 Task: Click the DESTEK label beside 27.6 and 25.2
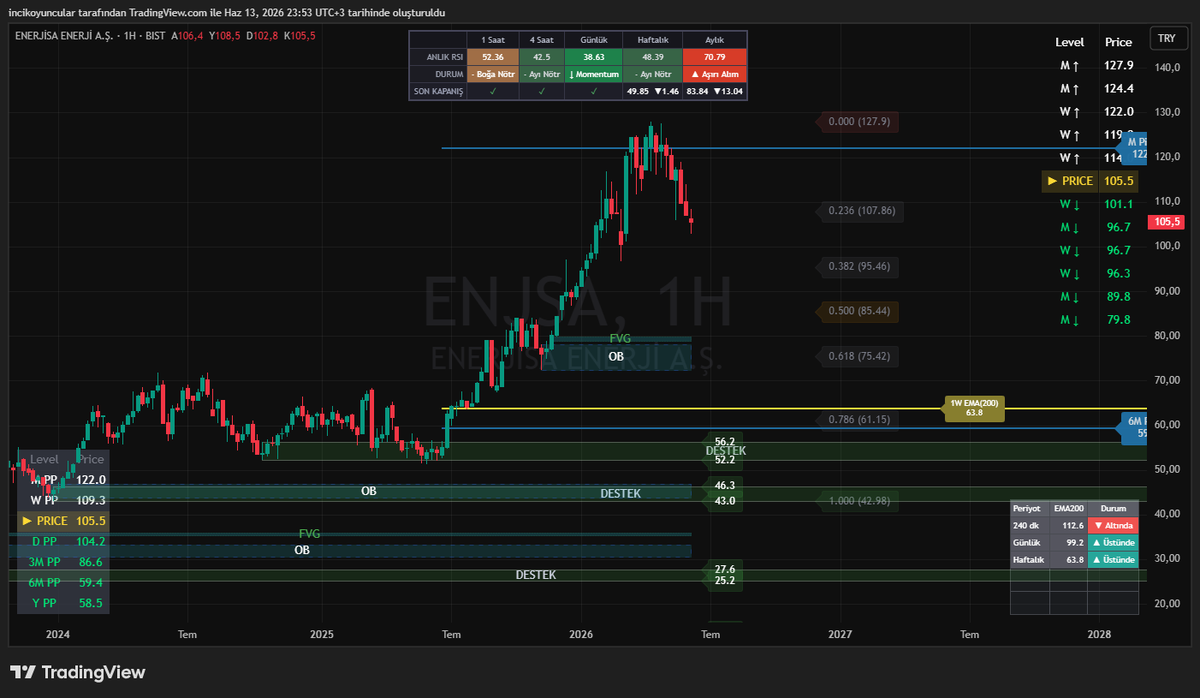(536, 575)
